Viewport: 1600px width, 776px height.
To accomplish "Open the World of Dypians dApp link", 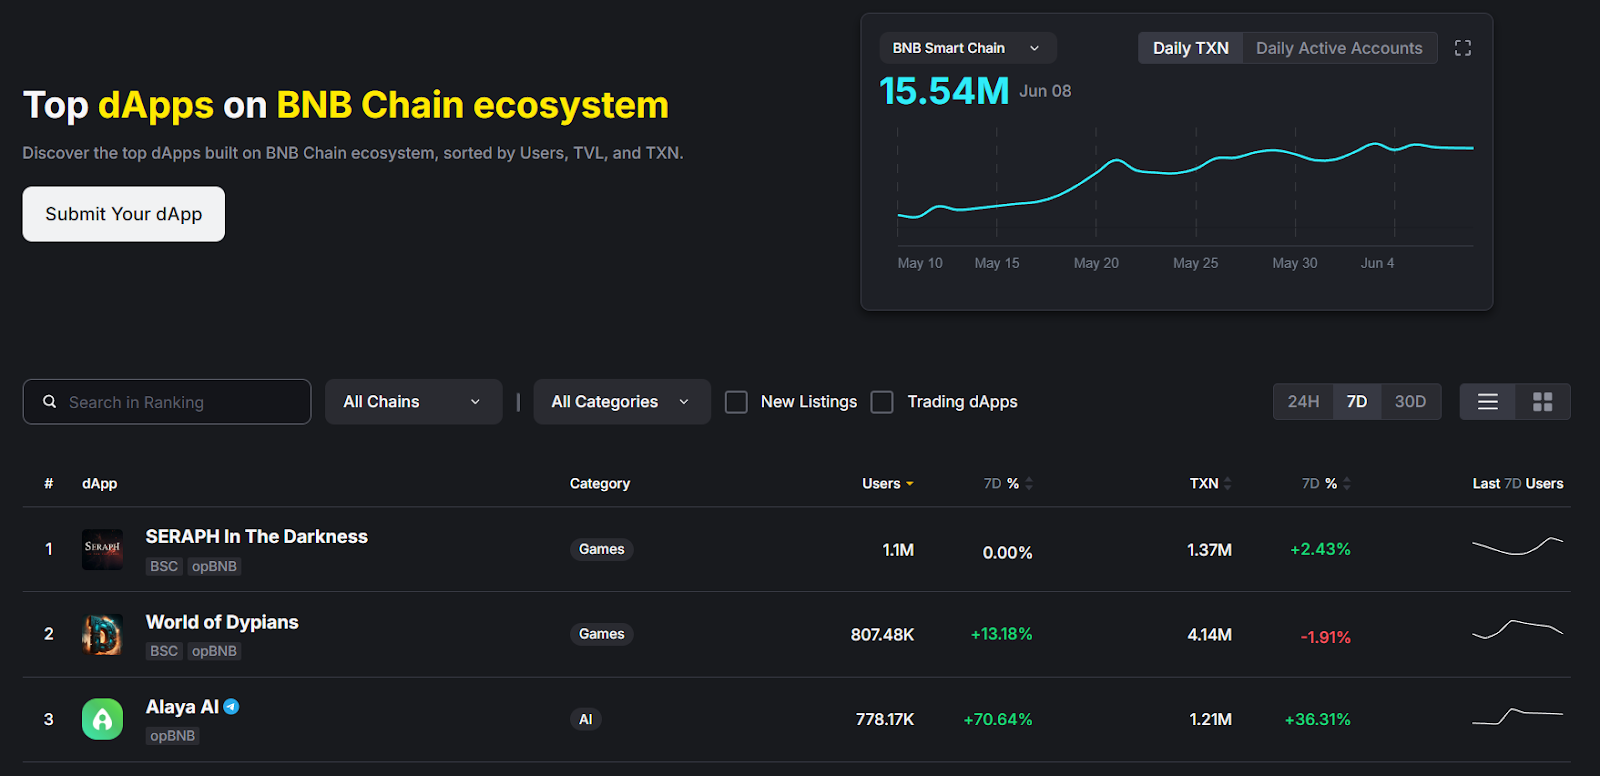I will pyautogui.click(x=222, y=622).
